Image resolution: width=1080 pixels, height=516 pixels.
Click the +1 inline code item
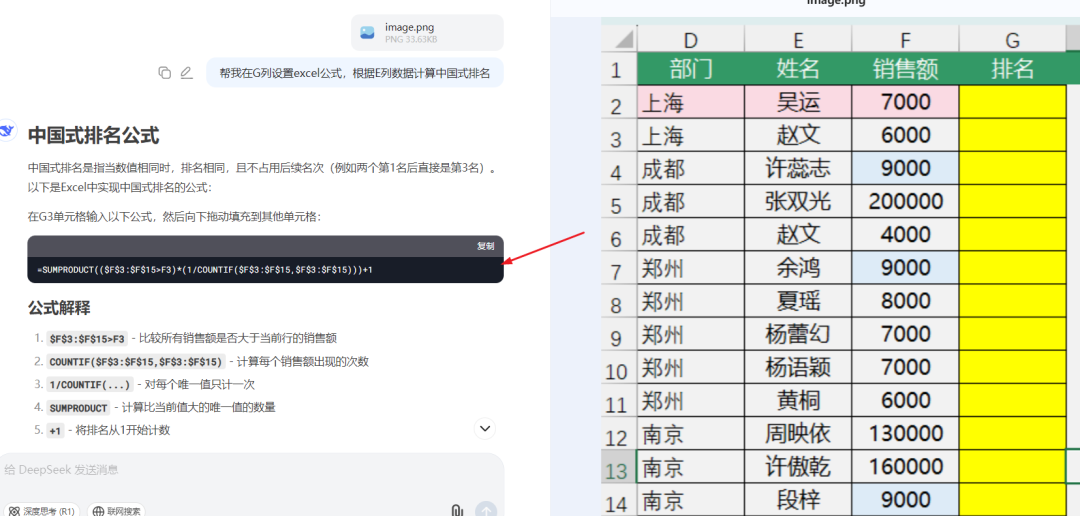click(x=55, y=430)
